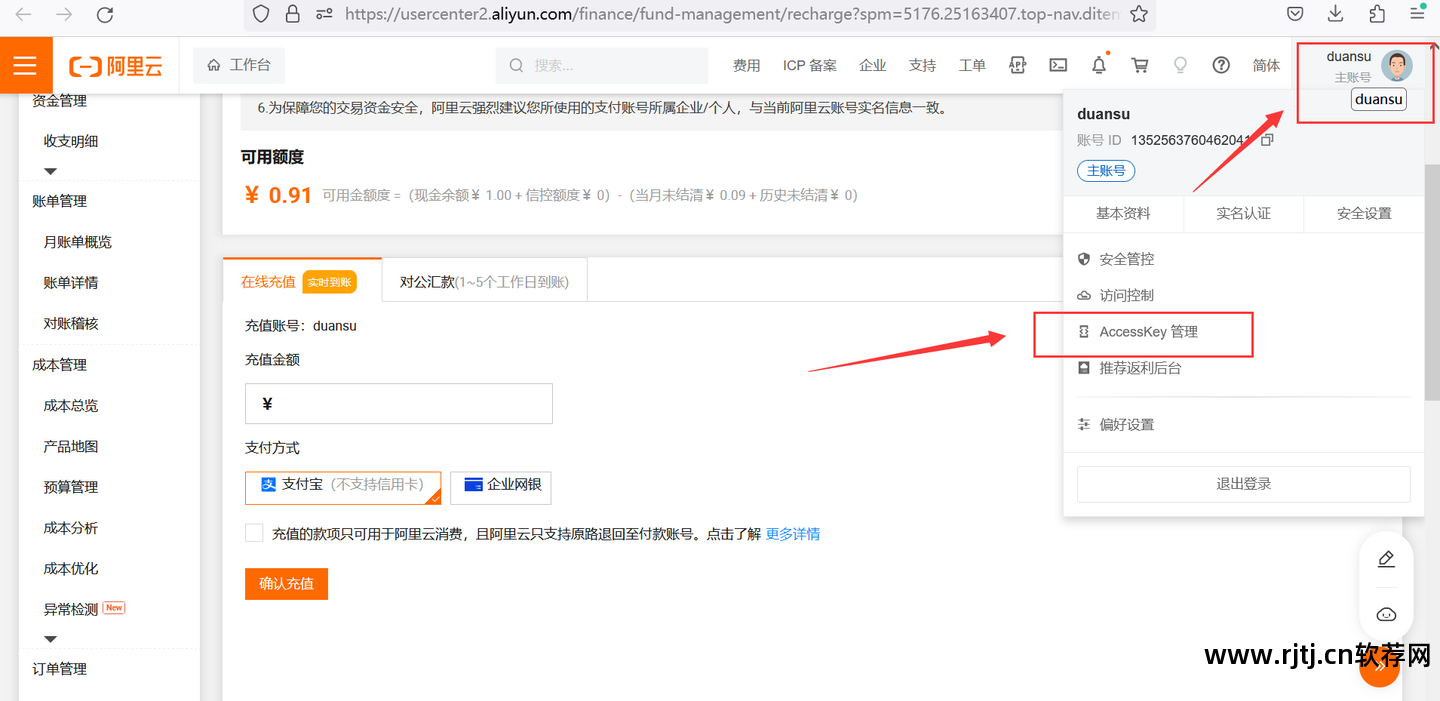Reload the page in browser

click(x=104, y=14)
